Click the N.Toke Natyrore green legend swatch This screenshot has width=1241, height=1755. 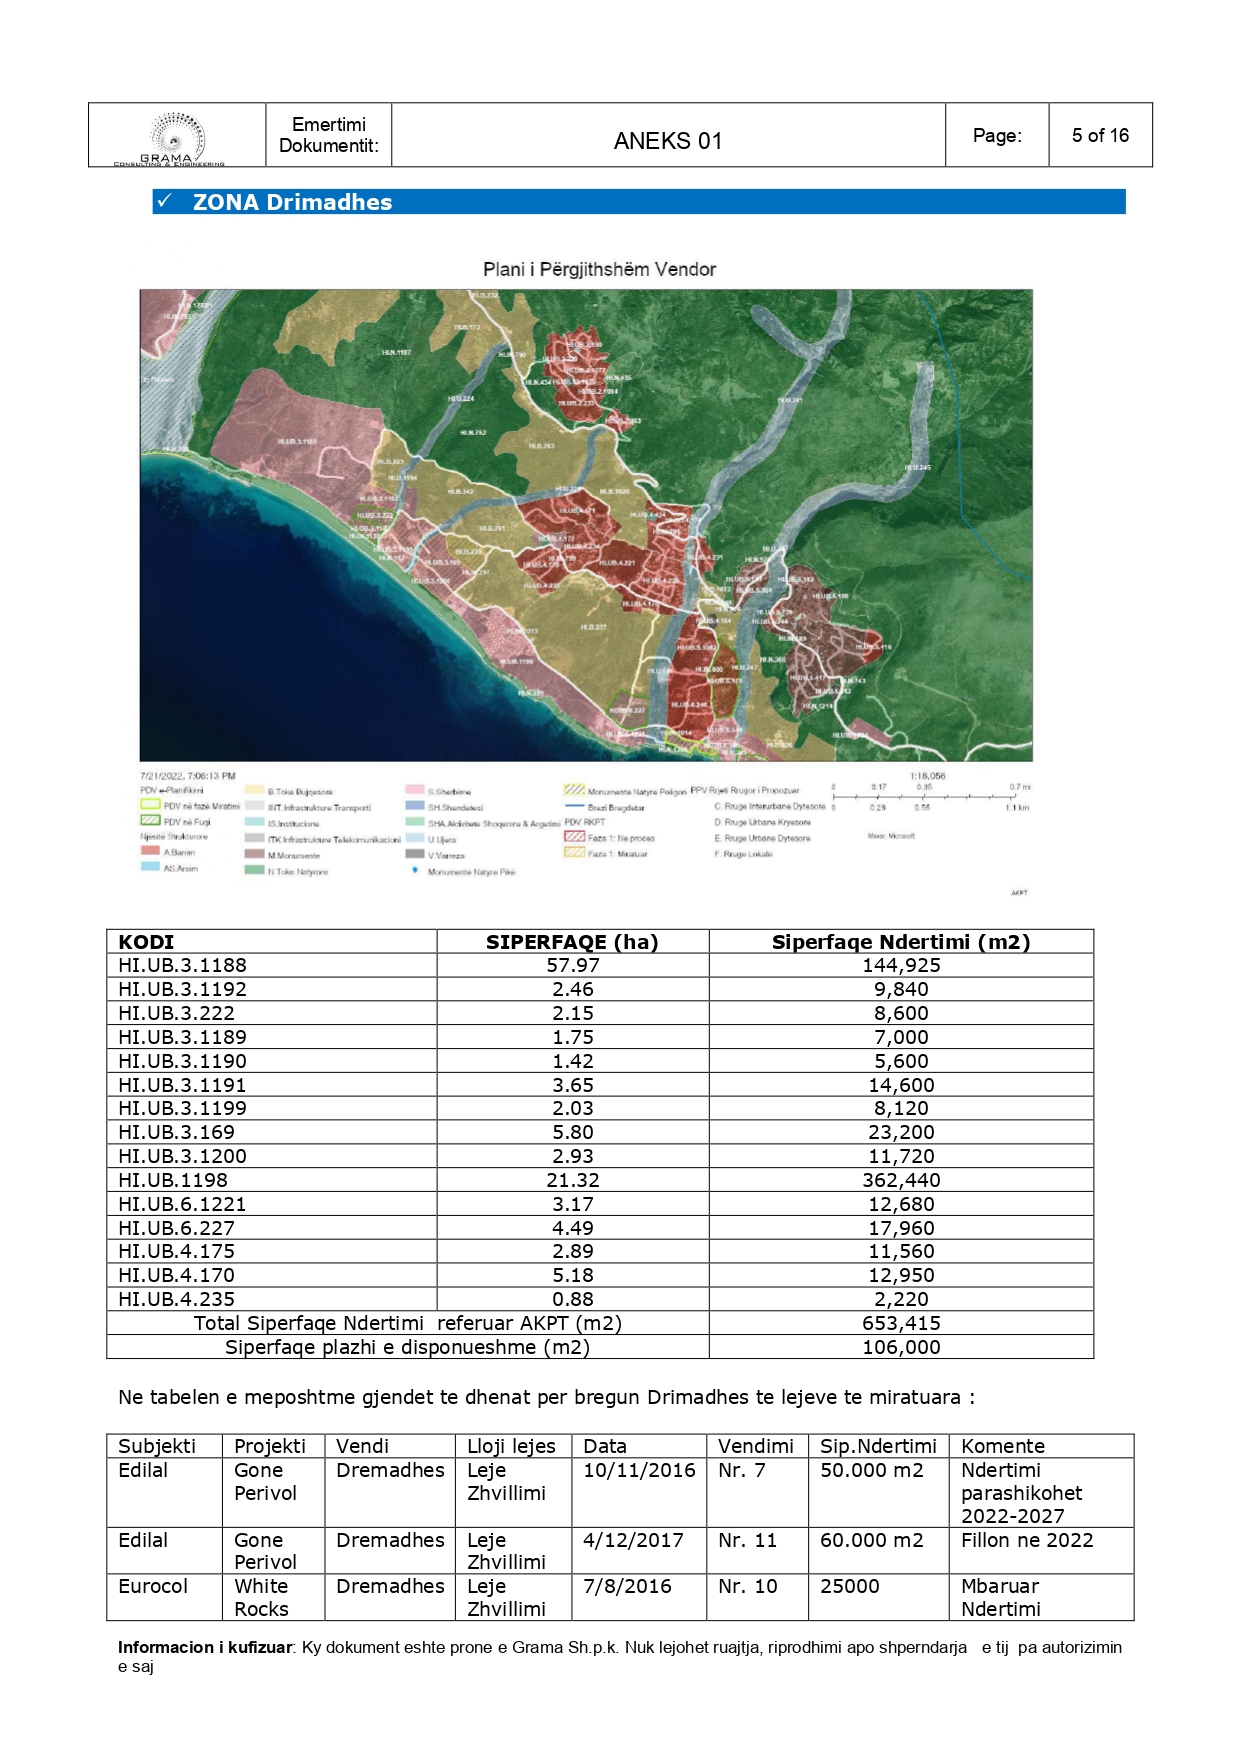(x=254, y=870)
